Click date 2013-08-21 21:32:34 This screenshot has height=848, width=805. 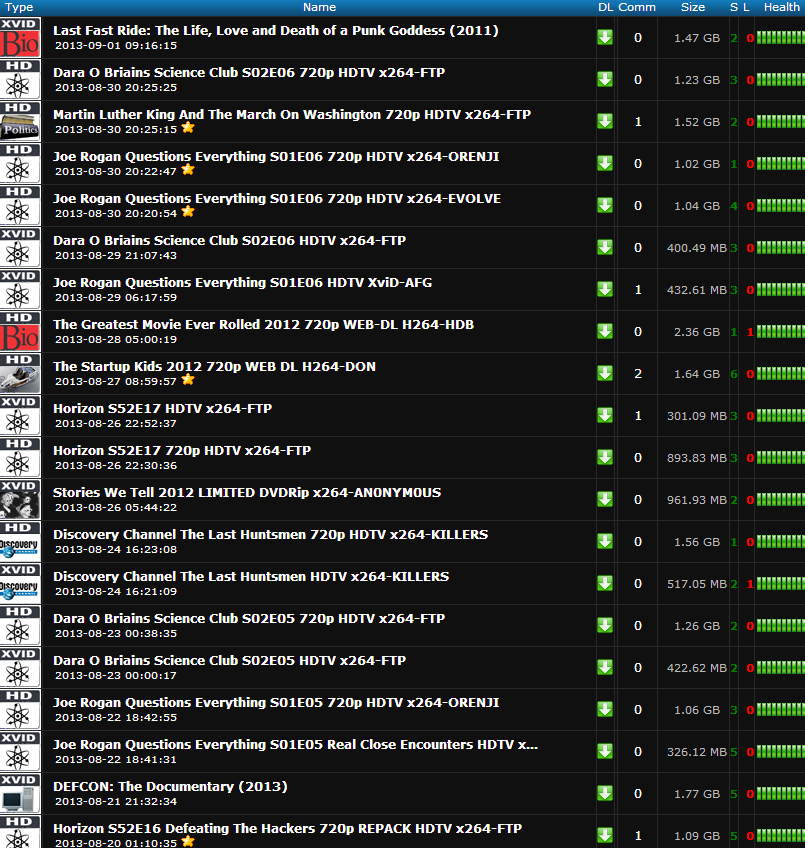point(116,801)
